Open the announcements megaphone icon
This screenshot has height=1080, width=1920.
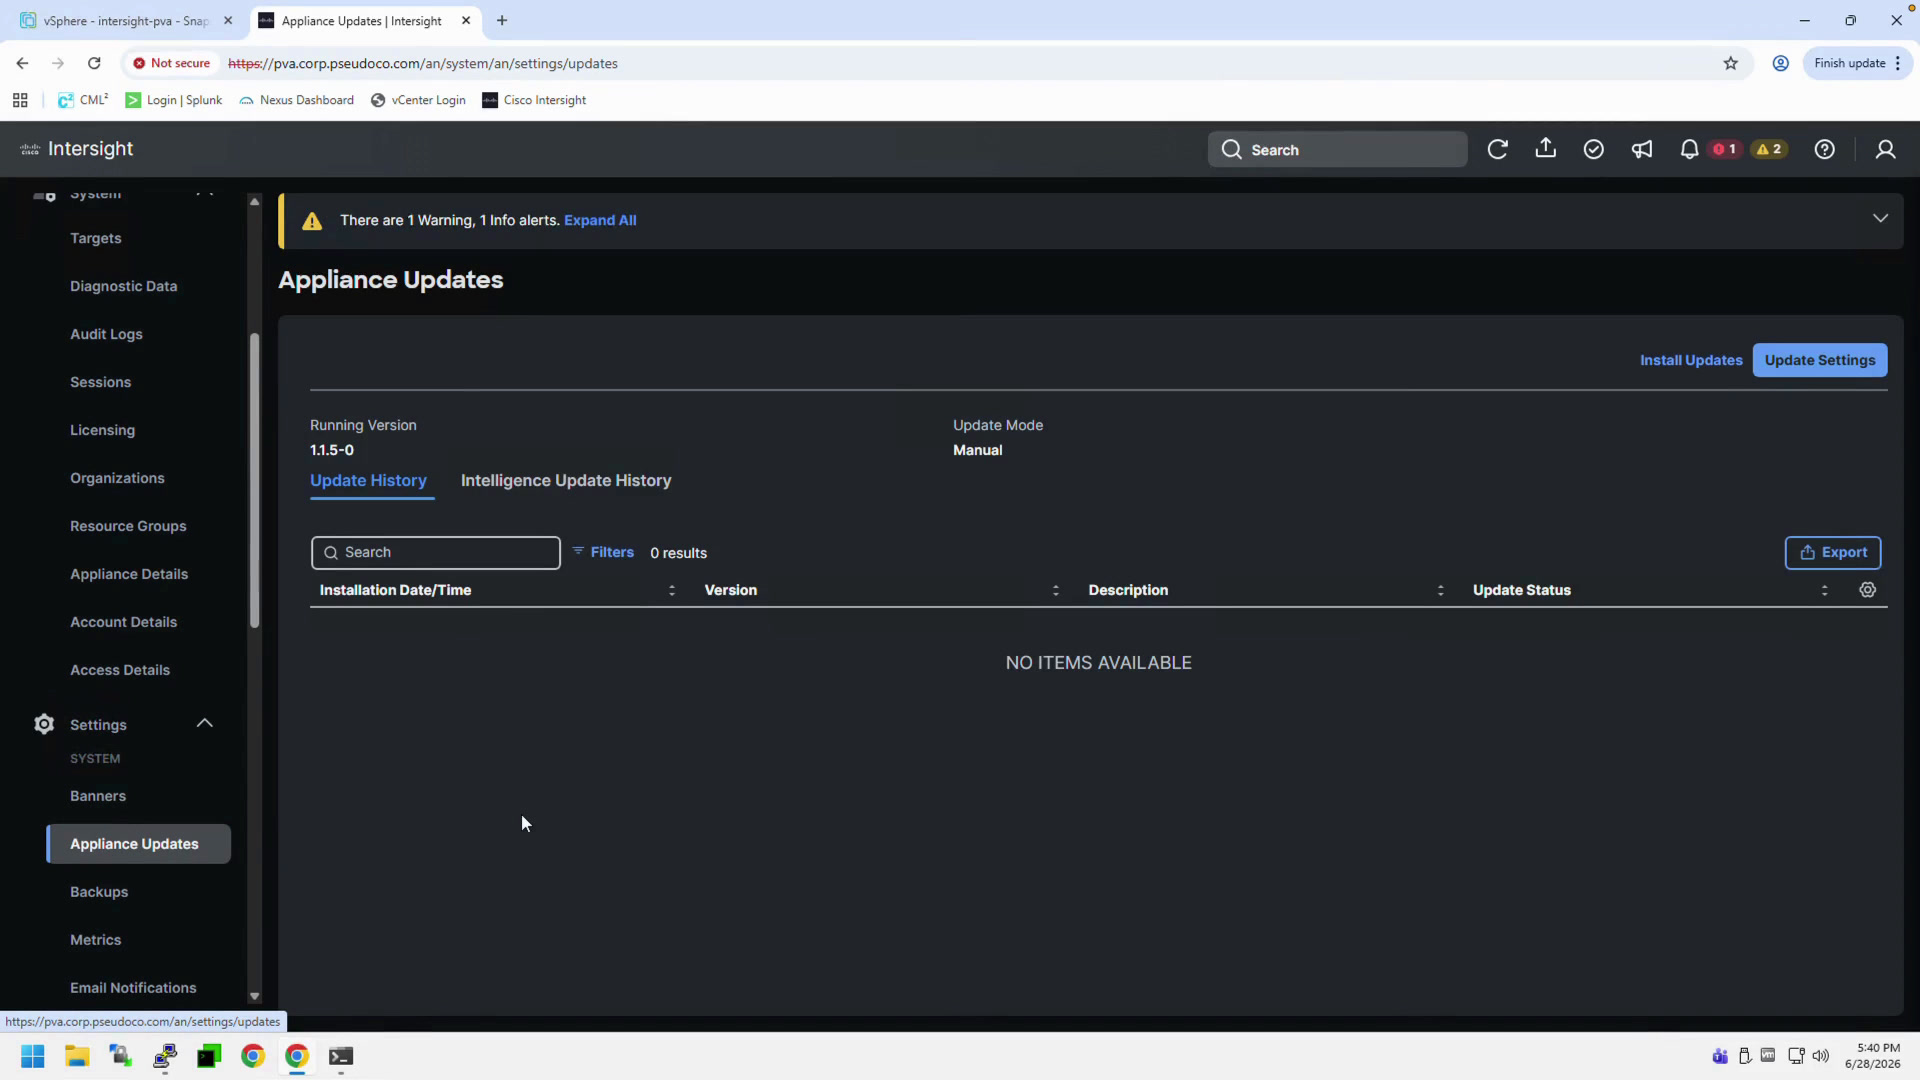pos(1642,149)
